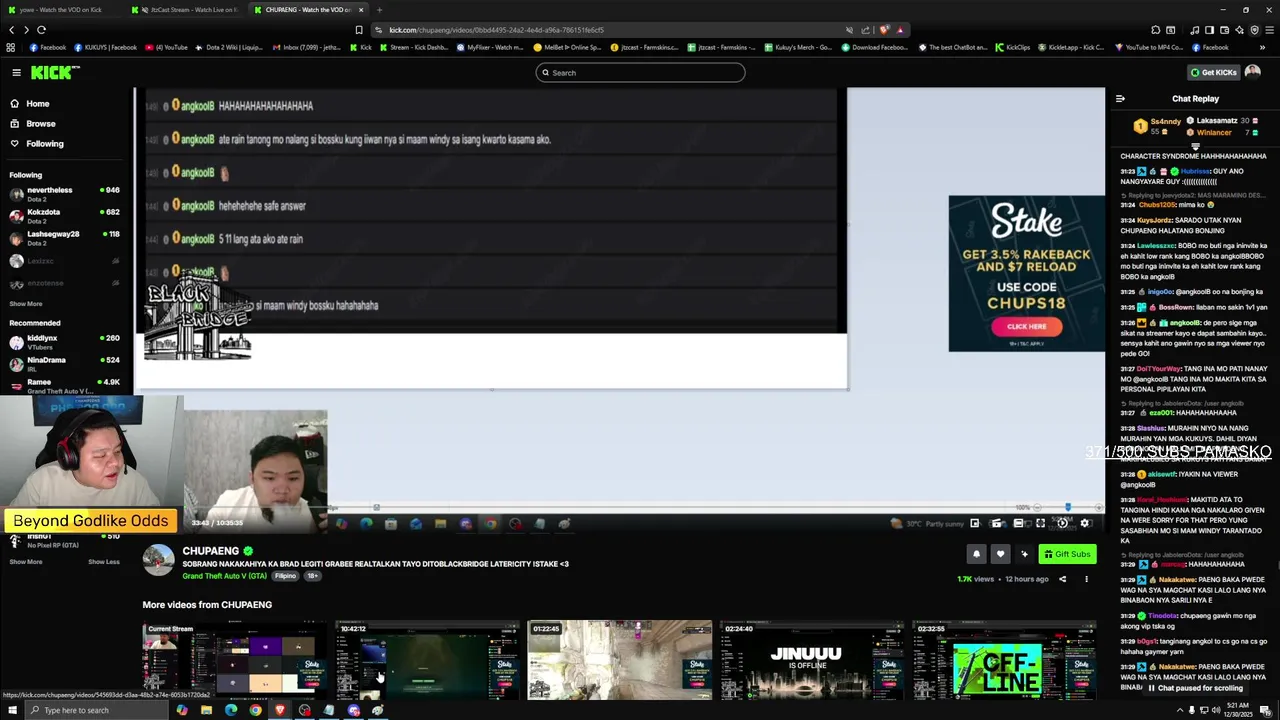
Task: Click the 18+ tag
Action: (x=312, y=576)
